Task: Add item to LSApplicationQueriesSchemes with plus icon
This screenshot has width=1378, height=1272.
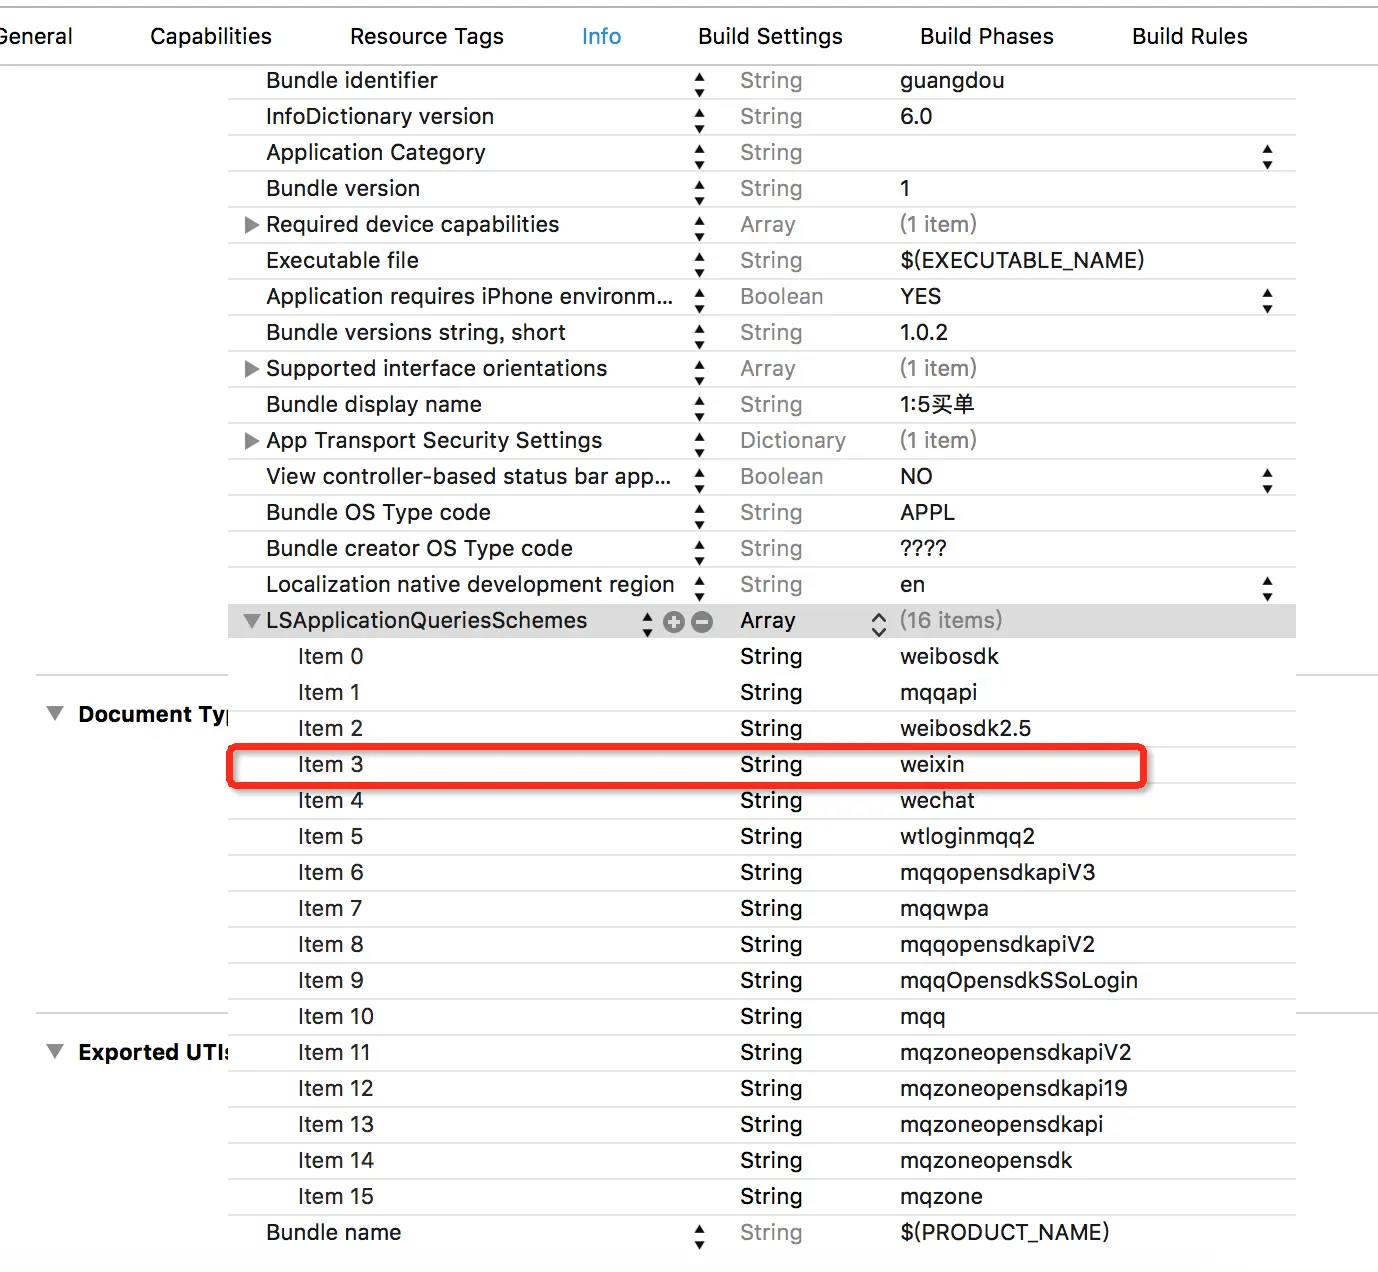Action: 674,622
